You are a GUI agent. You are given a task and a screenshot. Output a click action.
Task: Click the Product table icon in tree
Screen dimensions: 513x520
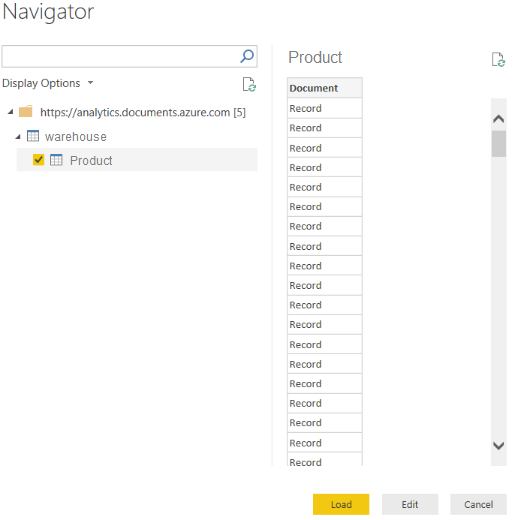(x=56, y=160)
